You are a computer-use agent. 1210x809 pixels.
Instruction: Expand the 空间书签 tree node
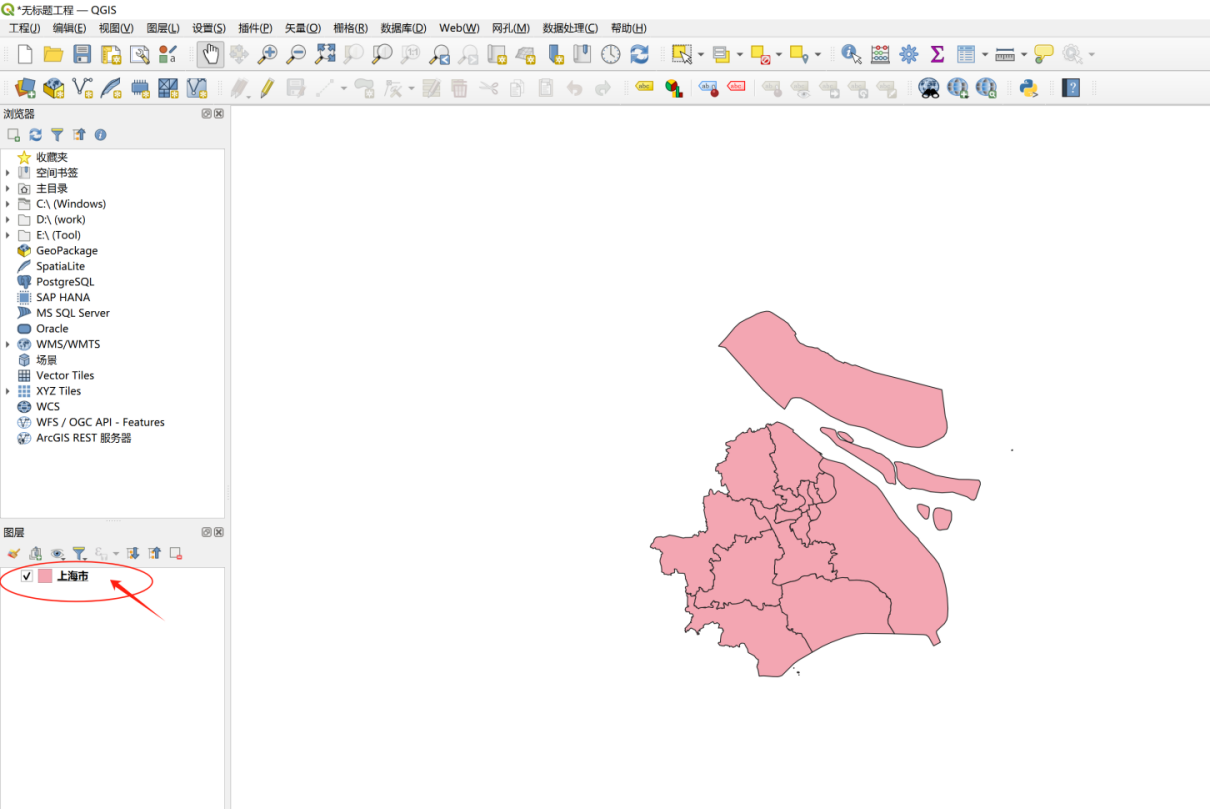click(8, 173)
